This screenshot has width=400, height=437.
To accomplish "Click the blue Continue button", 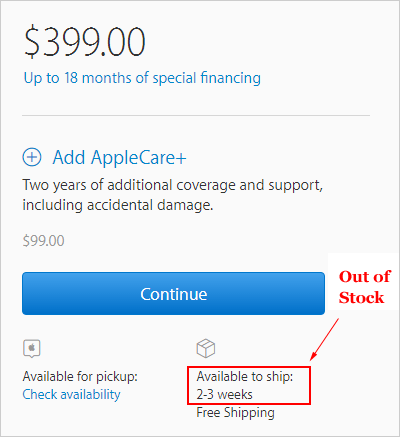I will (x=173, y=293).
